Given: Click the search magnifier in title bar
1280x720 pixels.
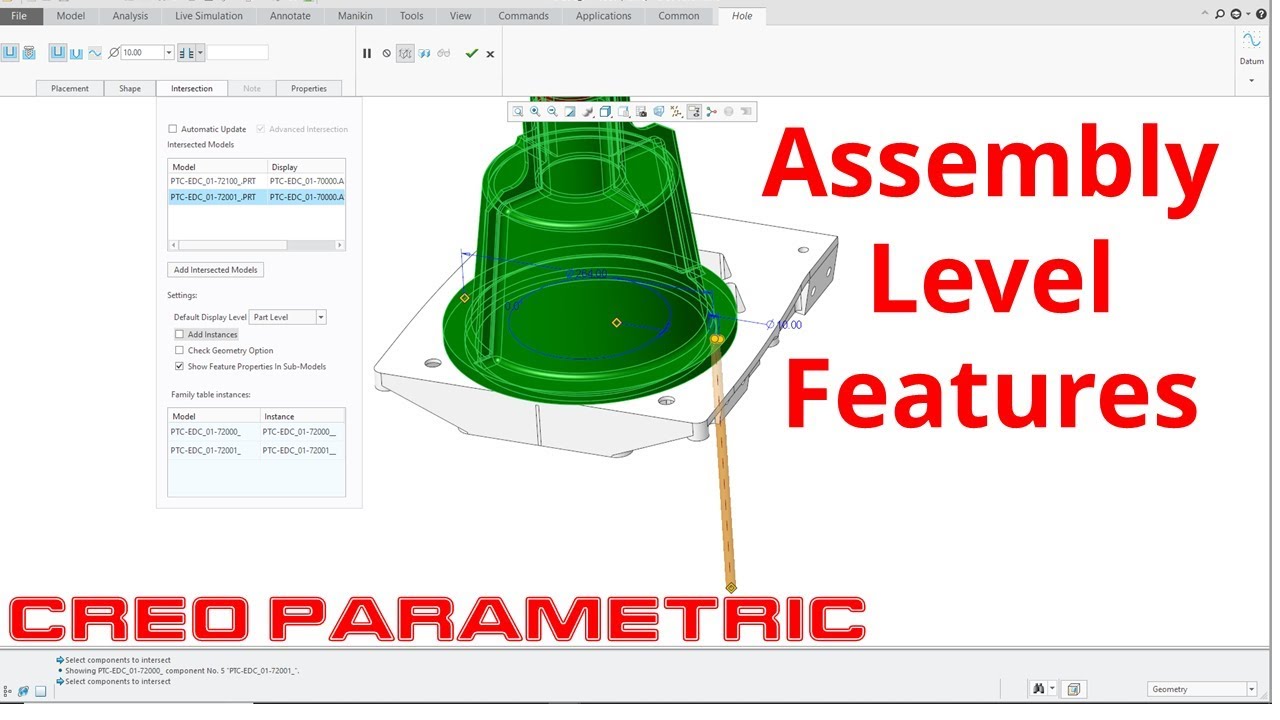Looking at the screenshot, I should pyautogui.click(x=1219, y=14).
